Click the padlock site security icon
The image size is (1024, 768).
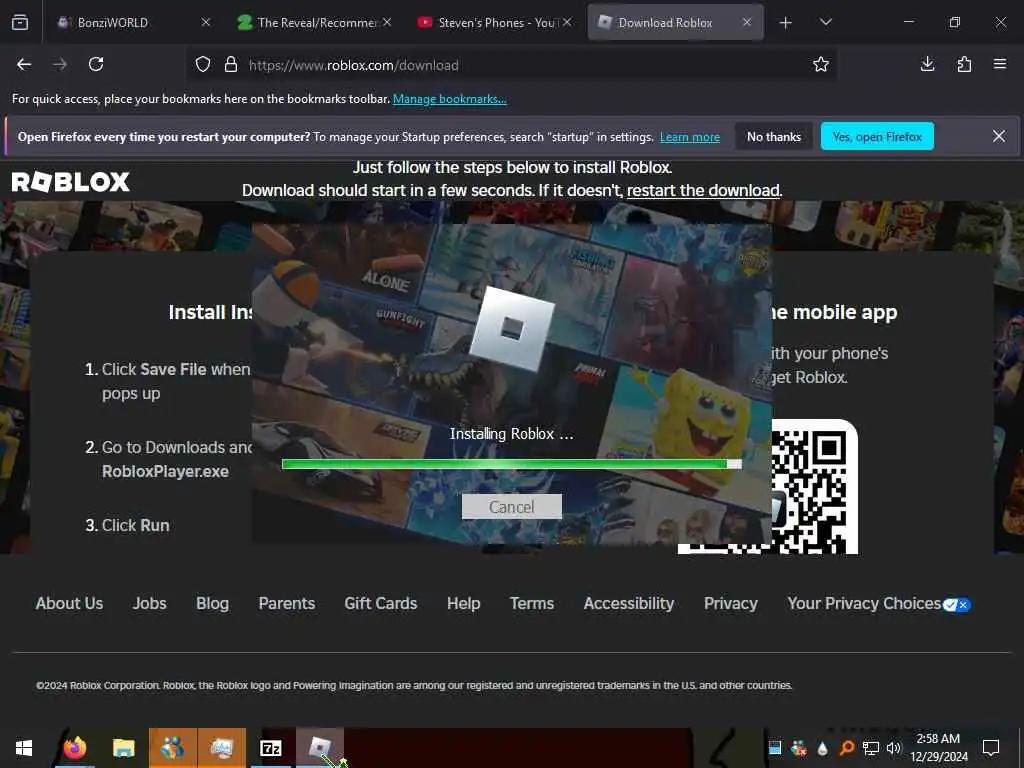(x=231, y=65)
